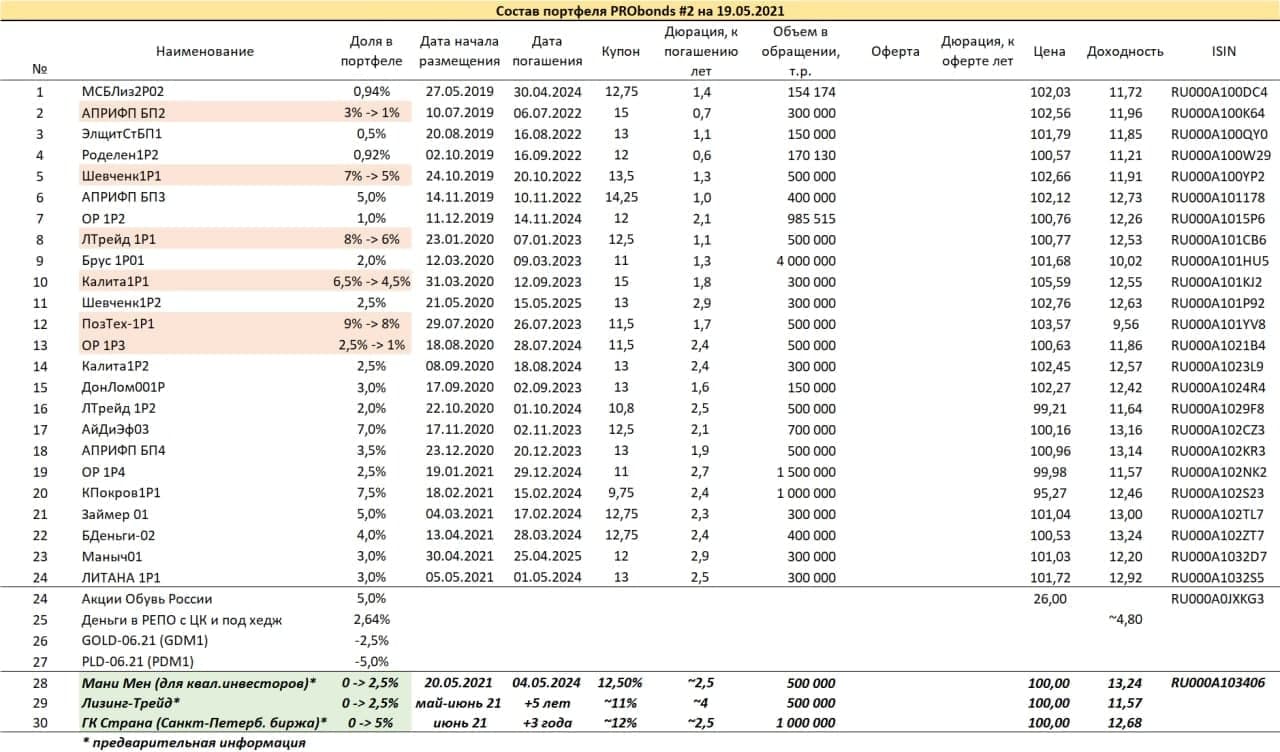Click the "ISIN" column header
1280x752 pixels.
[1219, 51]
